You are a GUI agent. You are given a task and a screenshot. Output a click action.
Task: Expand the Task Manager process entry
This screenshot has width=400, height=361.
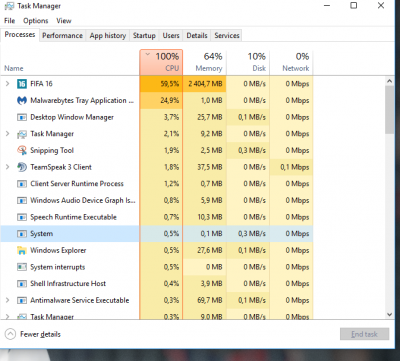(x=7, y=134)
